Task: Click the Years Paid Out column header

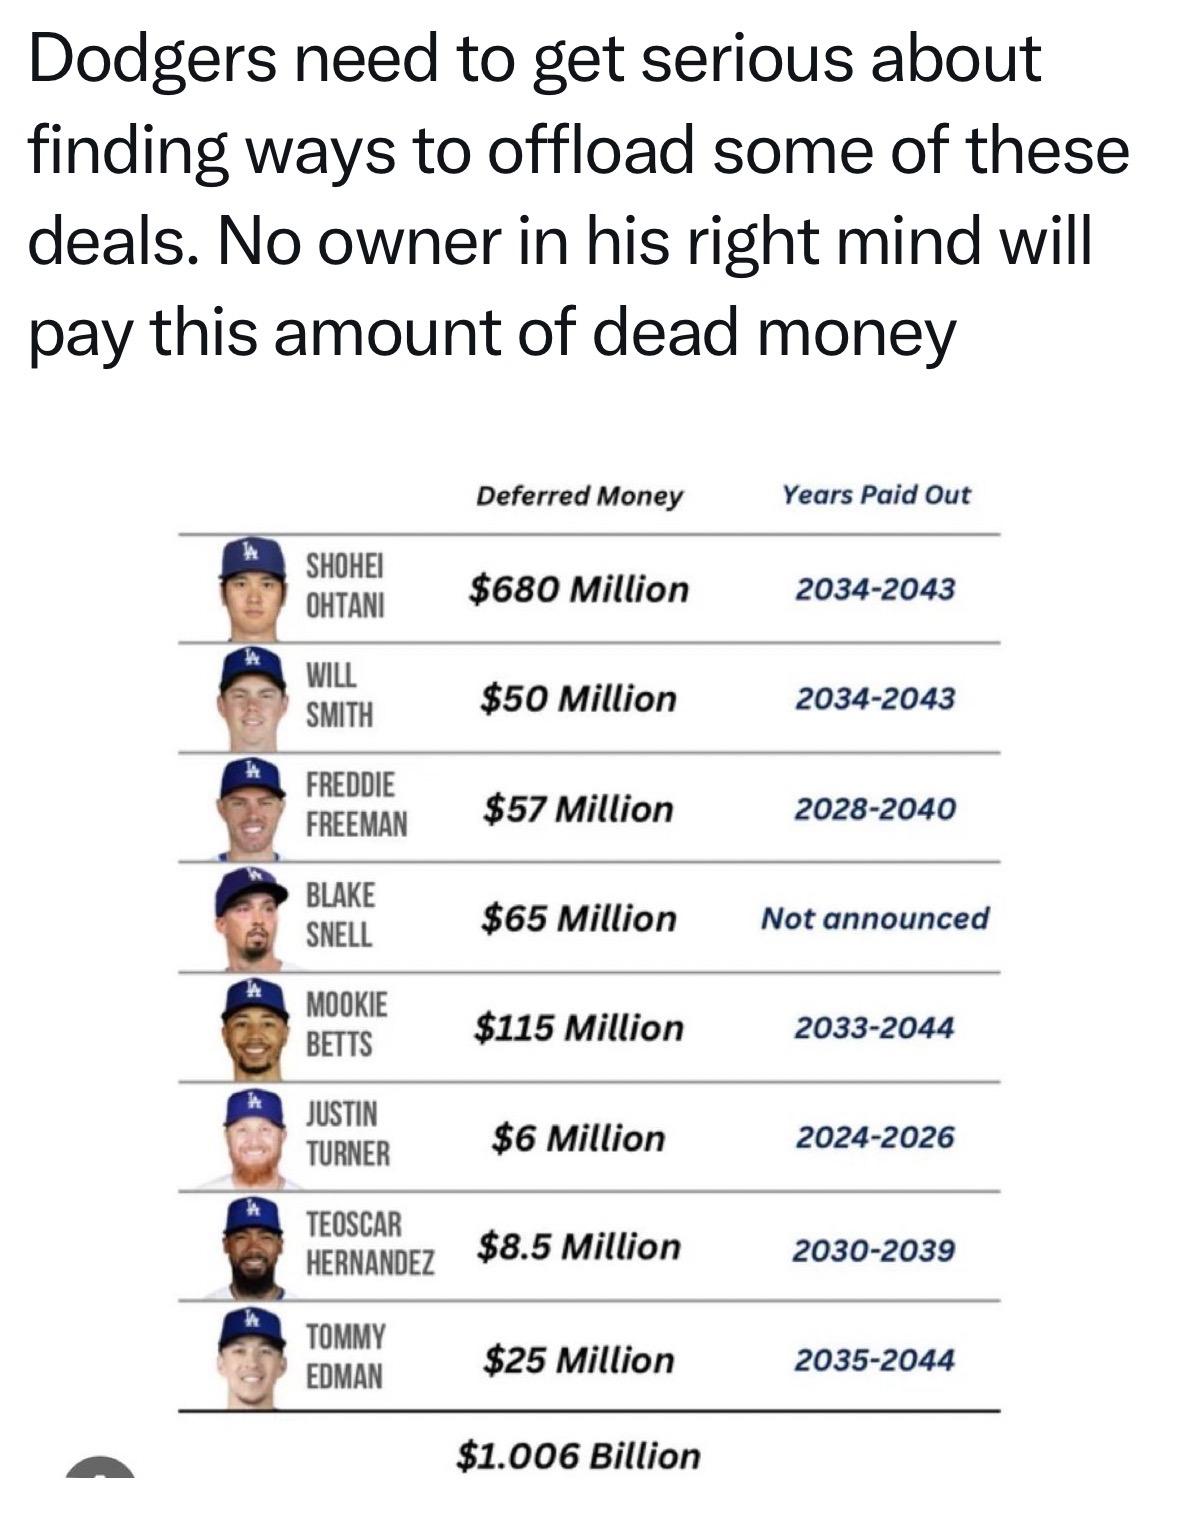Action: coord(876,495)
